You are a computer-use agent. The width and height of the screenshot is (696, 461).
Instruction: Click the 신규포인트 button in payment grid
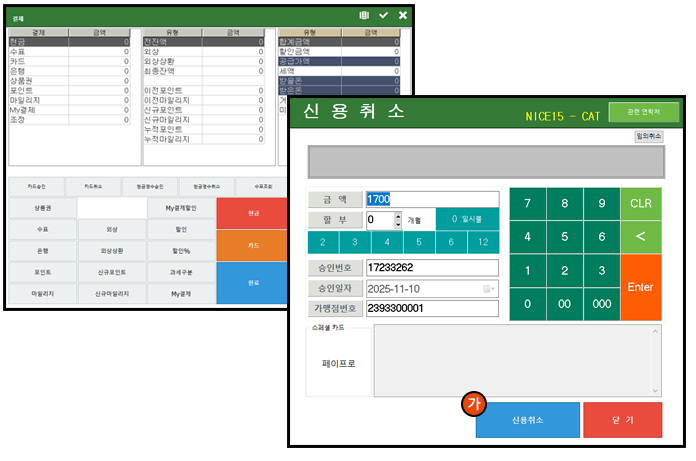[112, 272]
